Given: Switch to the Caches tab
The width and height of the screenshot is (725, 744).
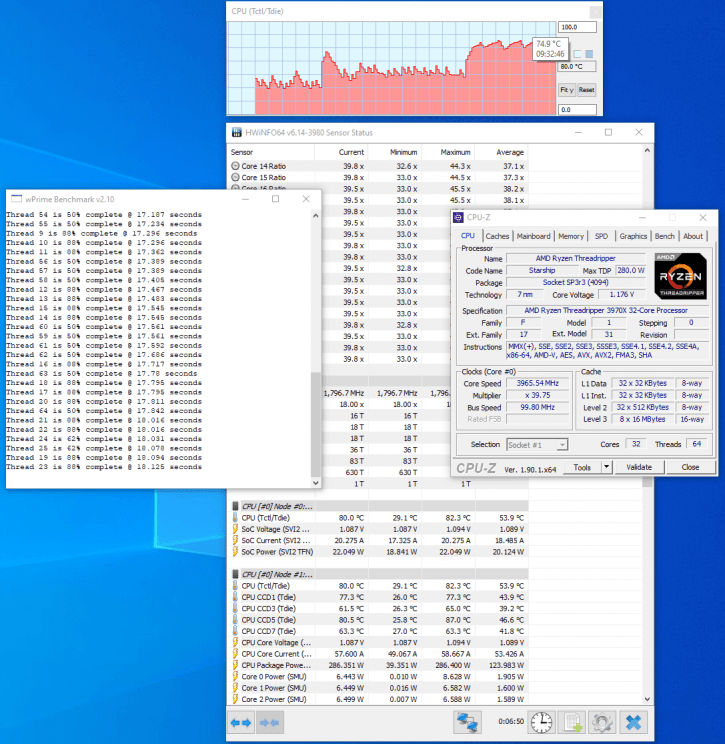Looking at the screenshot, I should click(497, 236).
